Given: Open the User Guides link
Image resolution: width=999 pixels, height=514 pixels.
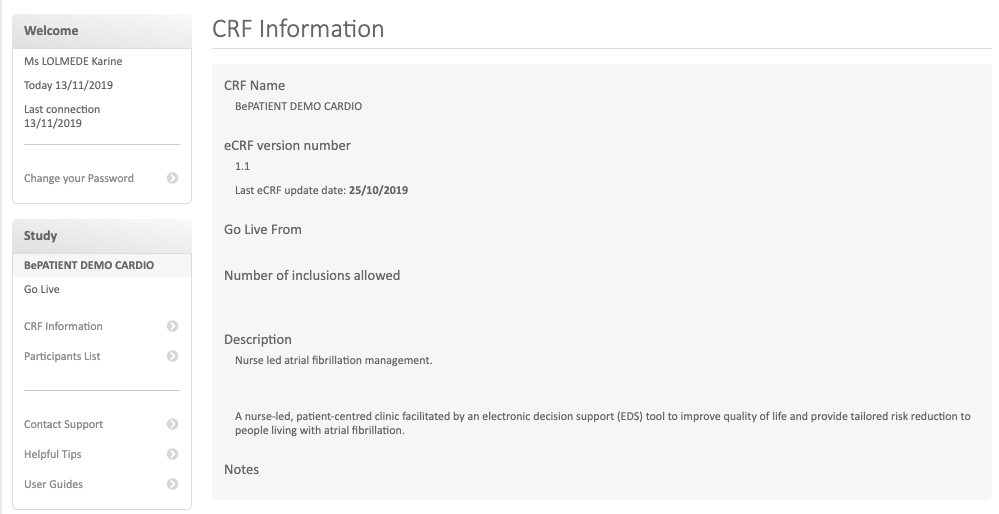Looking at the screenshot, I should 54,484.
